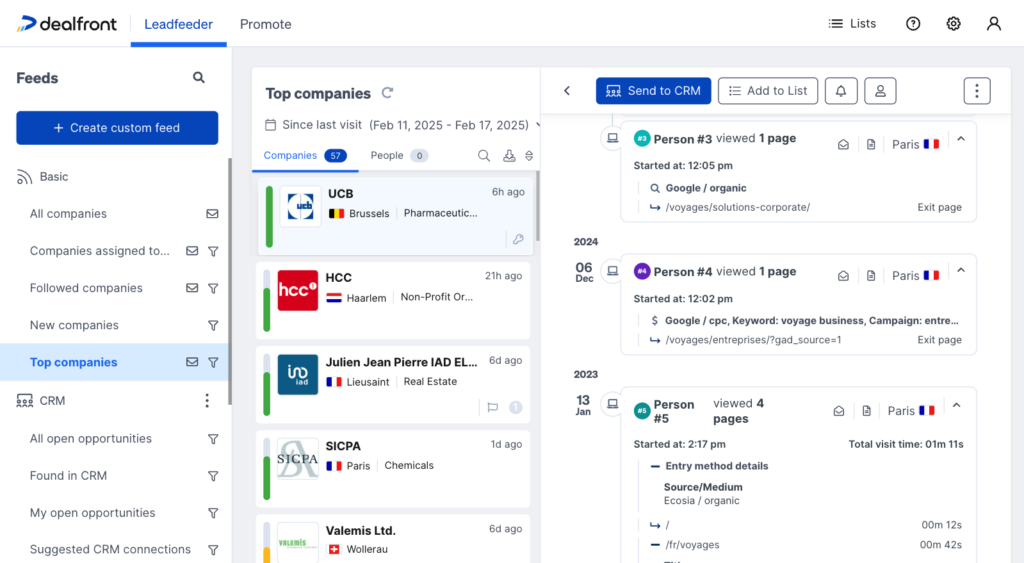Click the Google / organic source text
The width and height of the screenshot is (1024, 563).
pyautogui.click(x=705, y=188)
